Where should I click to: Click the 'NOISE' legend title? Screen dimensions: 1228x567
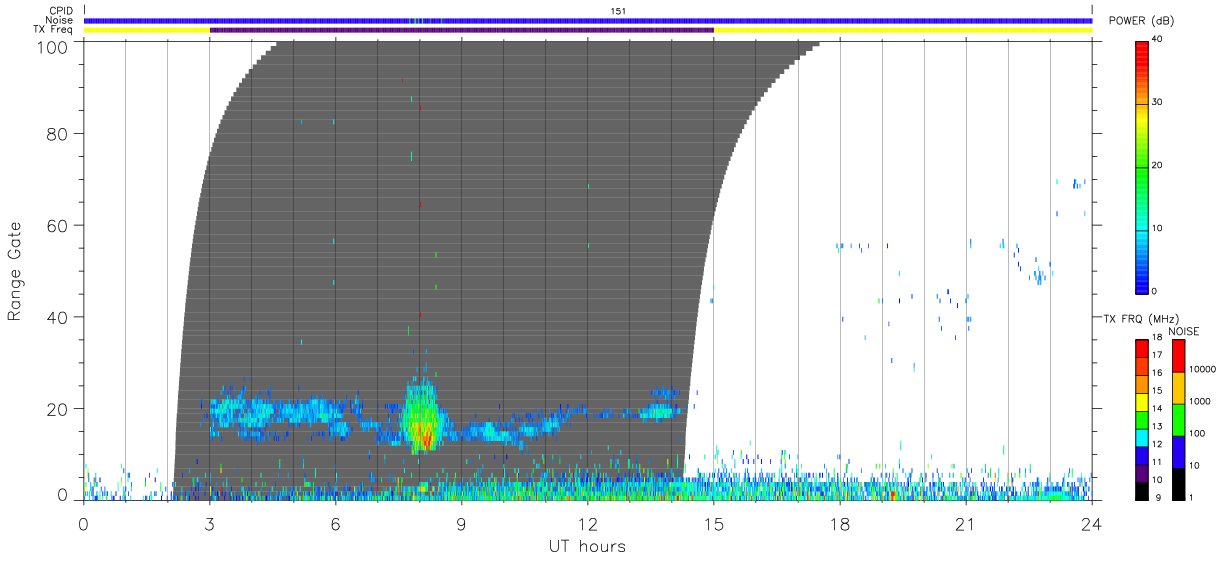click(1183, 331)
